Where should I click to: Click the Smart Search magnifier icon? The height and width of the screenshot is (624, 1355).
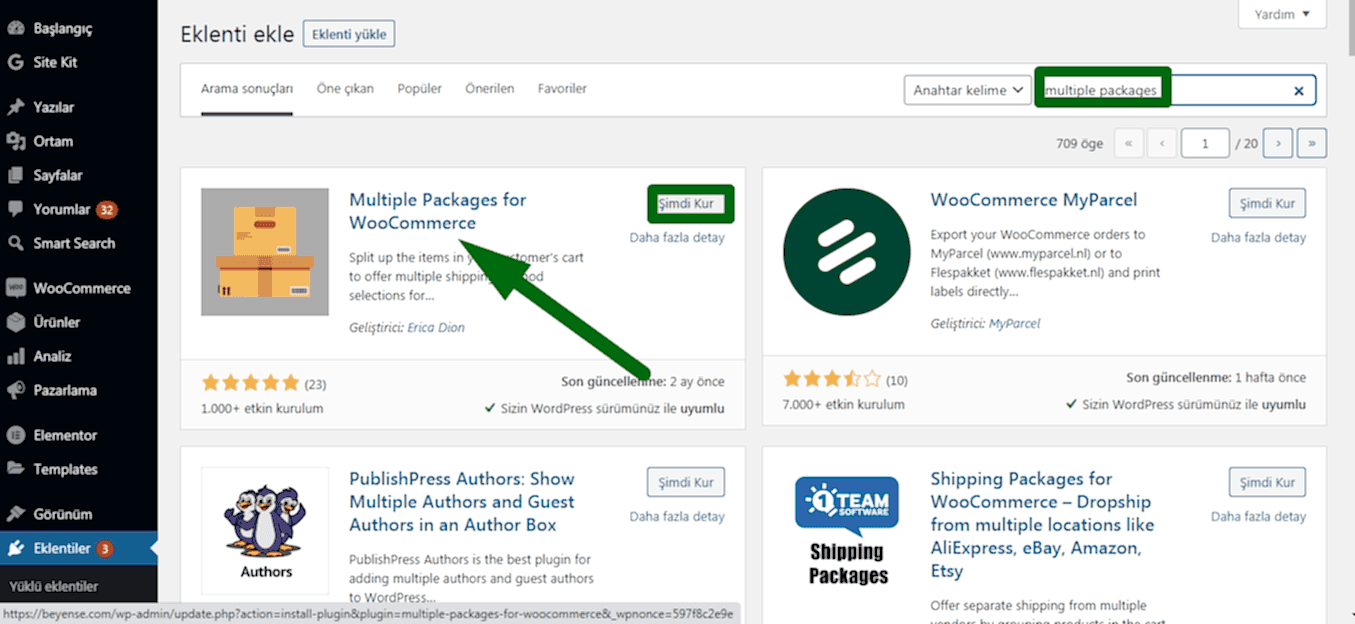[x=16, y=243]
